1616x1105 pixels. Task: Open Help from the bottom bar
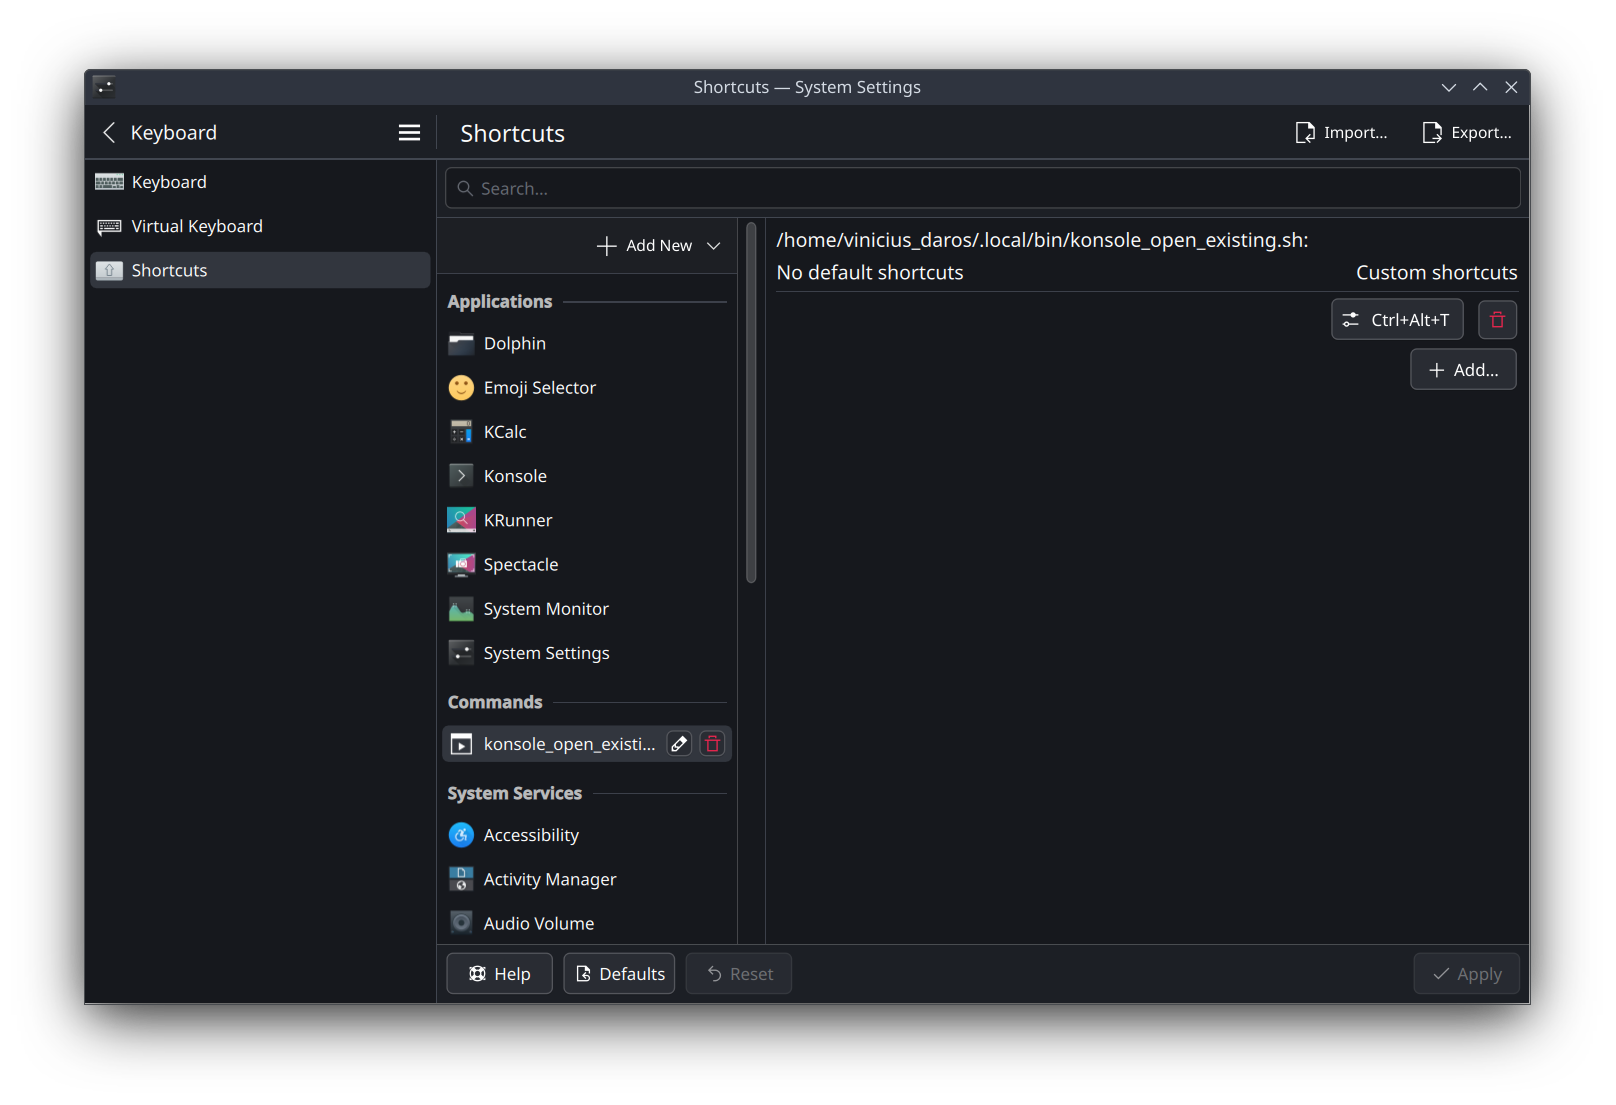(499, 974)
